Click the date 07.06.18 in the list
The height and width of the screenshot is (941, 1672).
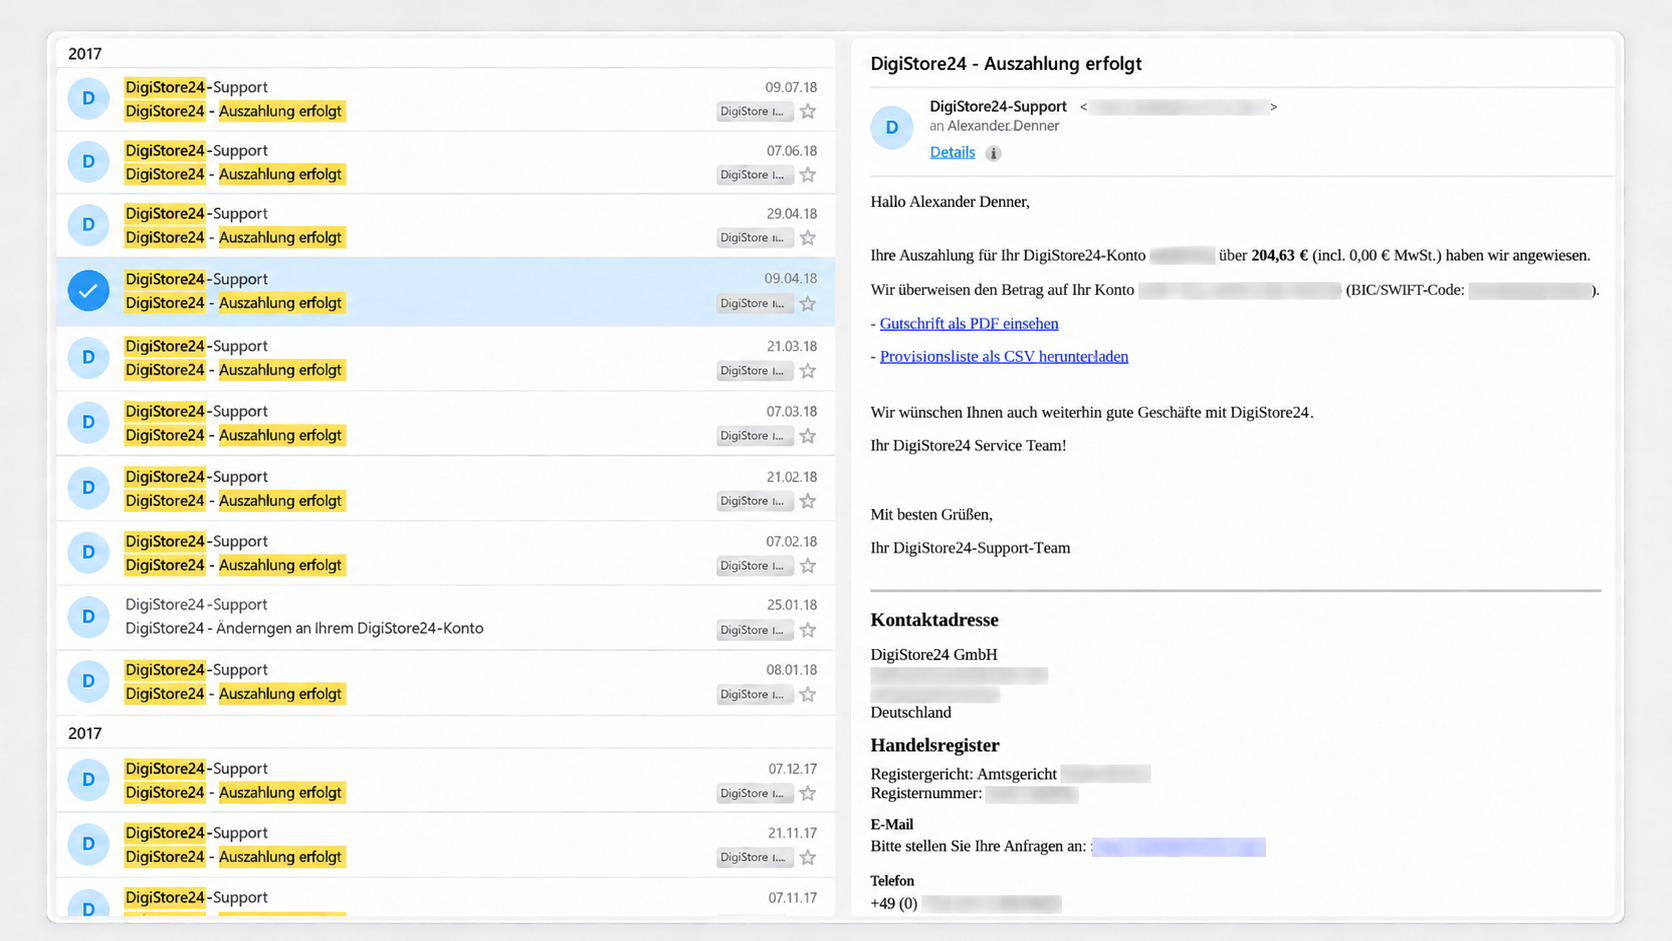click(x=792, y=151)
